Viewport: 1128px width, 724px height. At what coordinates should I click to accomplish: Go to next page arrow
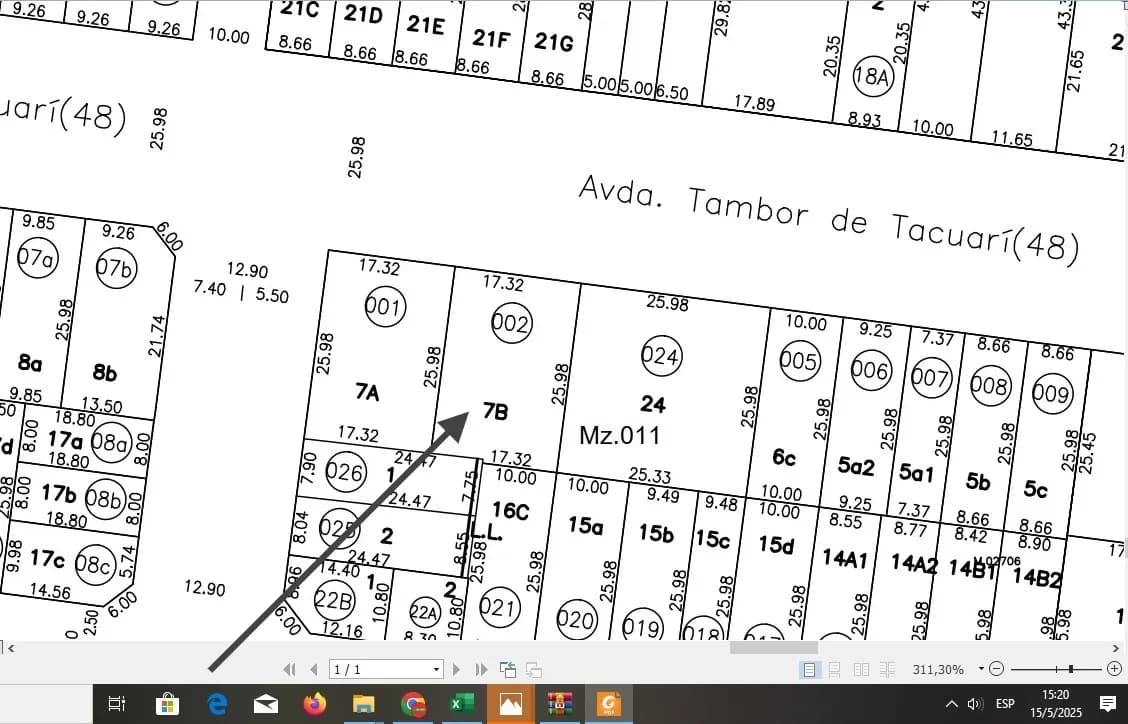pos(456,669)
